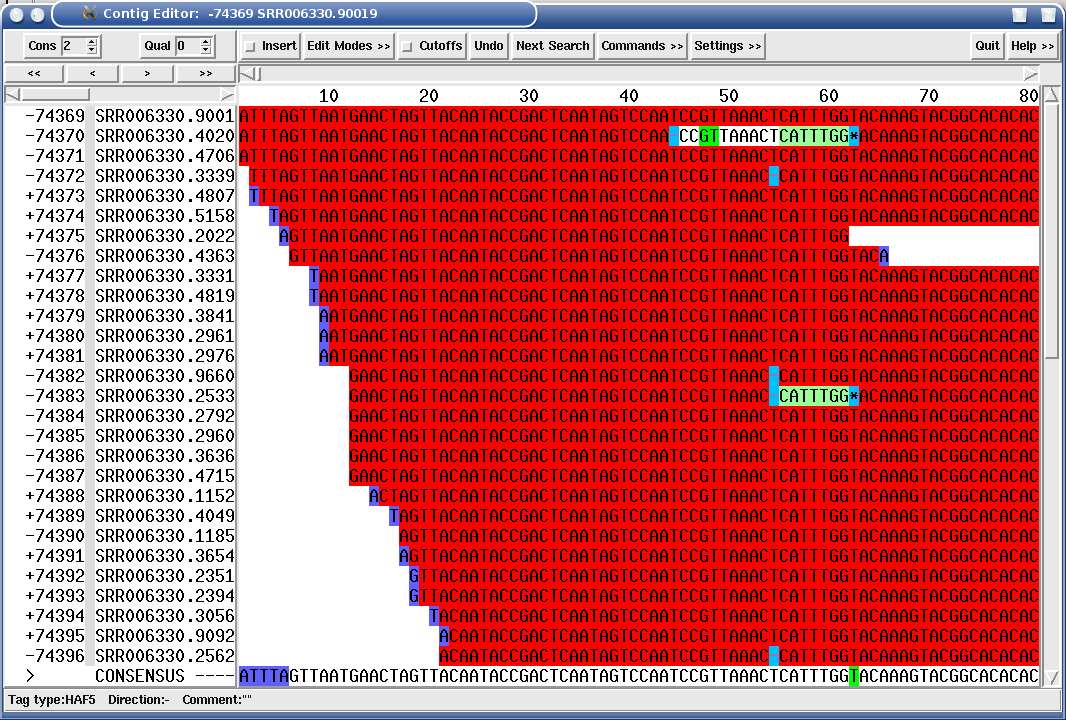Screen dimensions: 1066x720
Task: Click green highlighted T in consensus row
Action: (x=854, y=676)
